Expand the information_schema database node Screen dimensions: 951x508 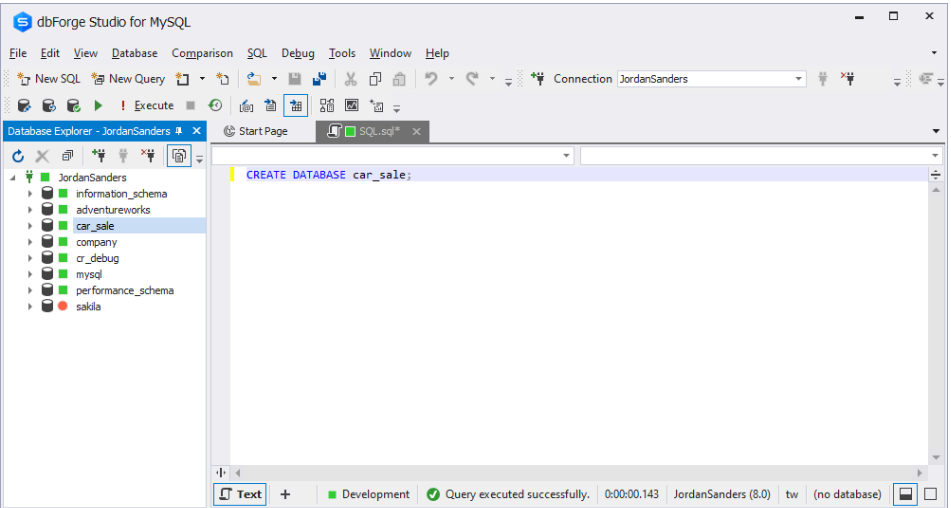pyautogui.click(x=30, y=194)
